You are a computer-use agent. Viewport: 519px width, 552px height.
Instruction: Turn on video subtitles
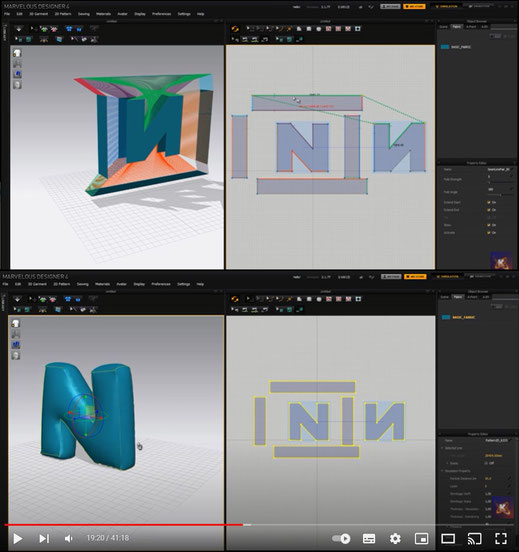coord(369,538)
